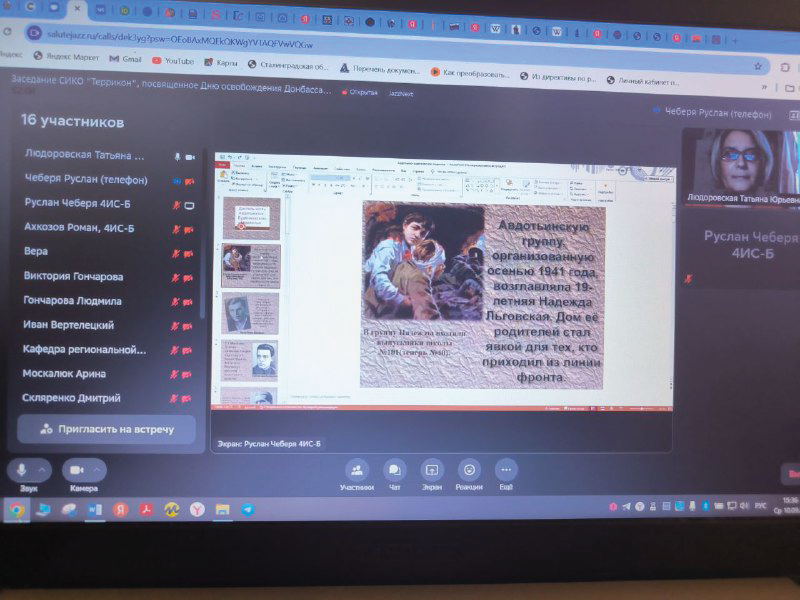This screenshot has height=600, width=800.
Task: Click muted mic icon for Скляренко Дмитрий
Action: (174, 398)
